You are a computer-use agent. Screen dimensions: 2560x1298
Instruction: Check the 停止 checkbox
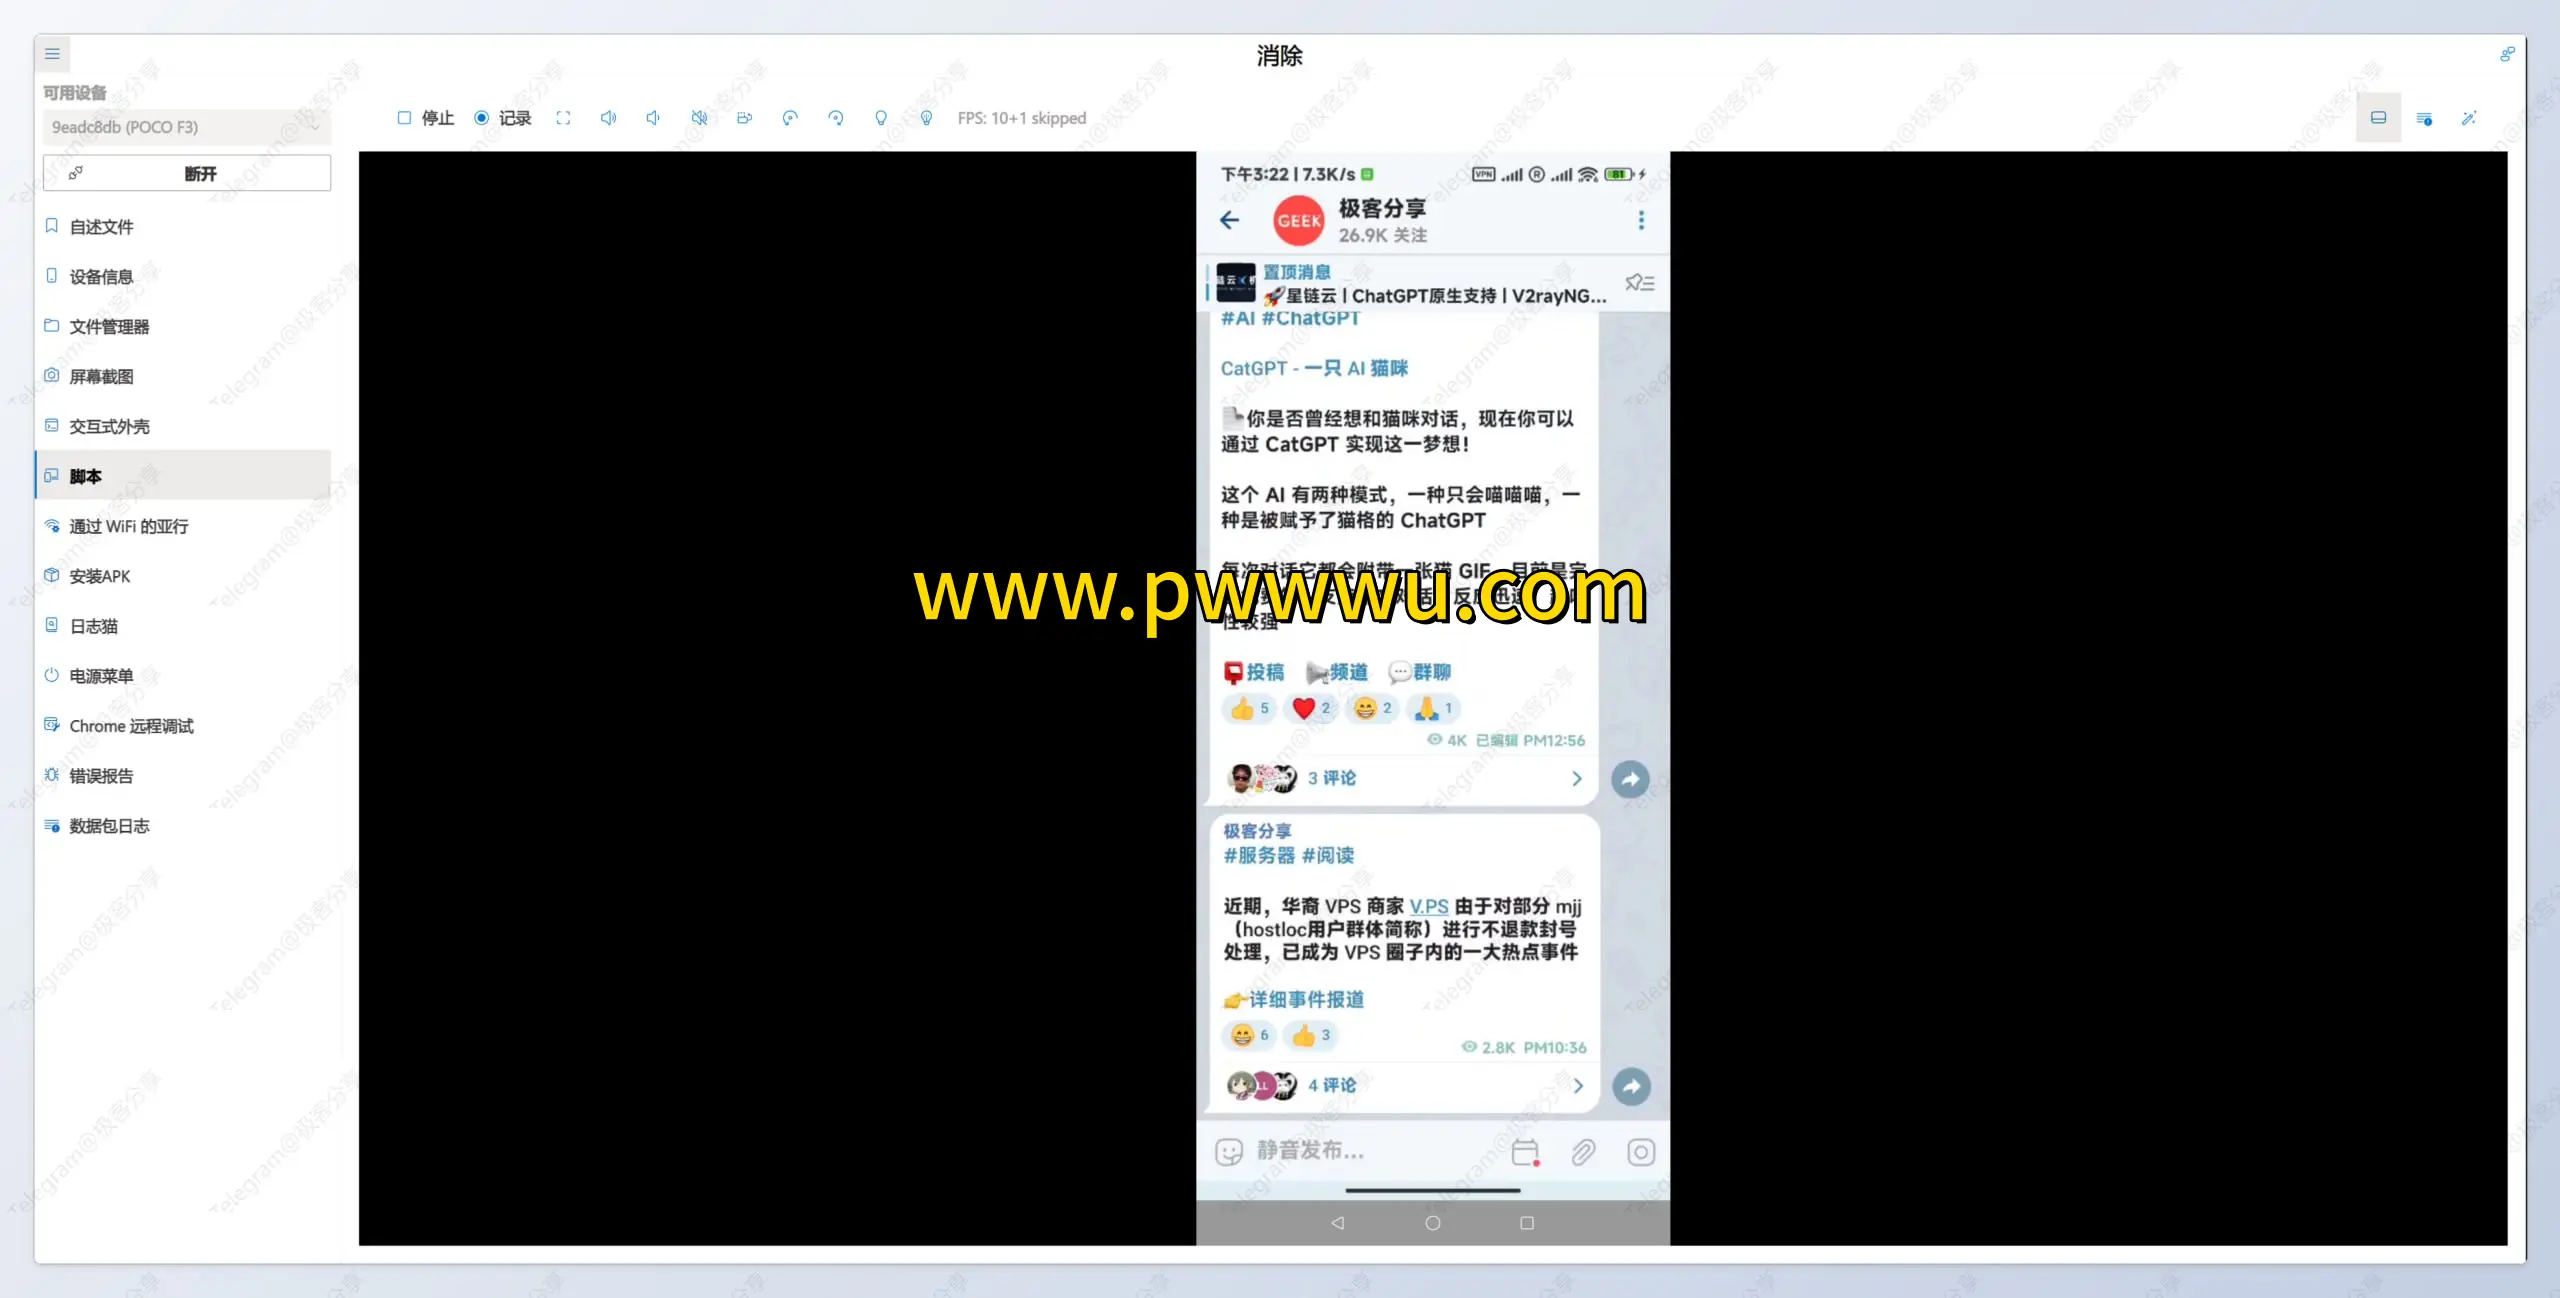[405, 118]
